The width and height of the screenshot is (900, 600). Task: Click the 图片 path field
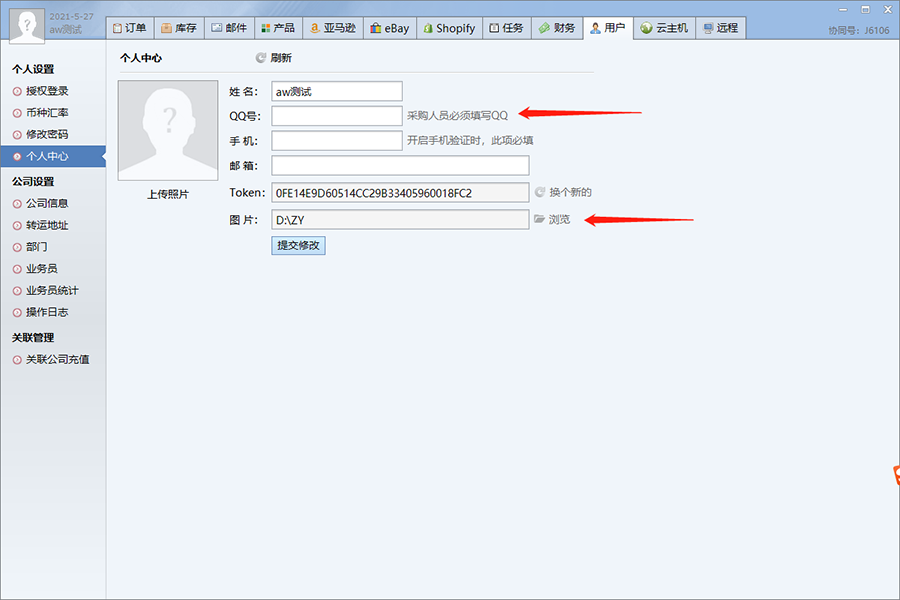[x=400, y=219]
